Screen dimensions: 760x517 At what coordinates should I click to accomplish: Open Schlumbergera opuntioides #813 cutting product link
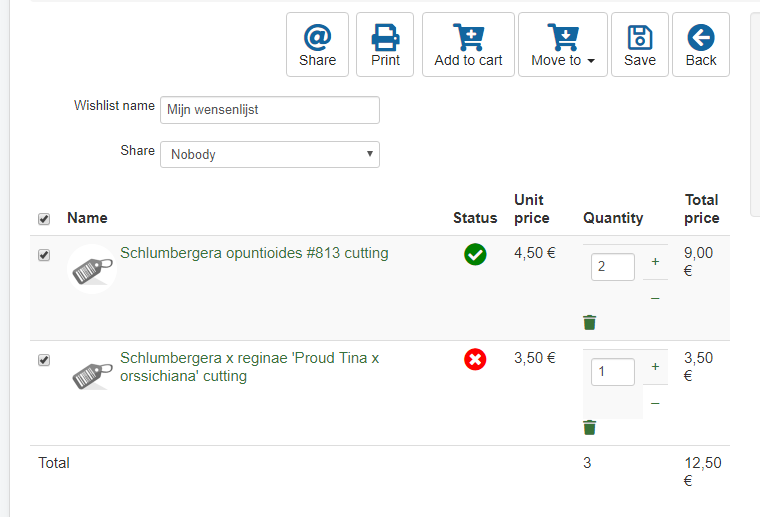(254, 253)
